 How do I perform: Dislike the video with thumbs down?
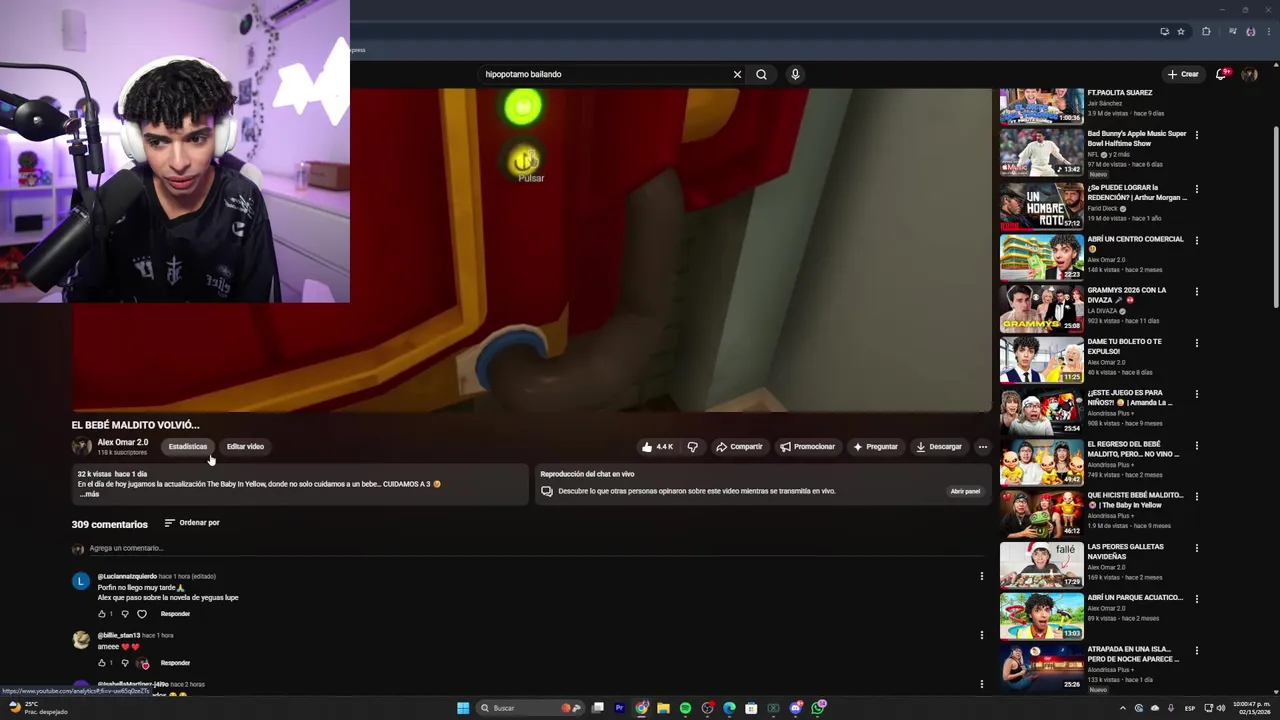point(692,447)
